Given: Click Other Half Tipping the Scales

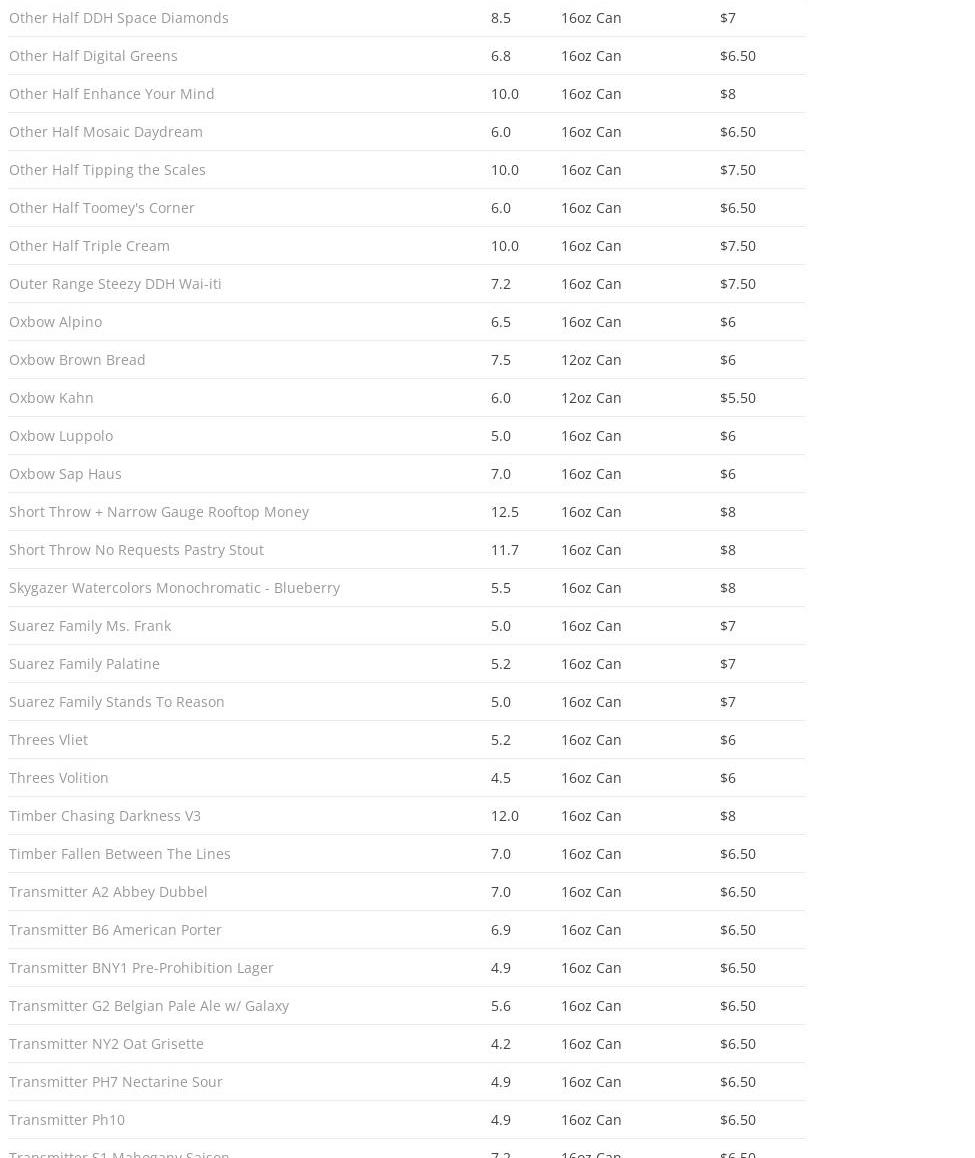Looking at the screenshot, I should click(x=107, y=170).
